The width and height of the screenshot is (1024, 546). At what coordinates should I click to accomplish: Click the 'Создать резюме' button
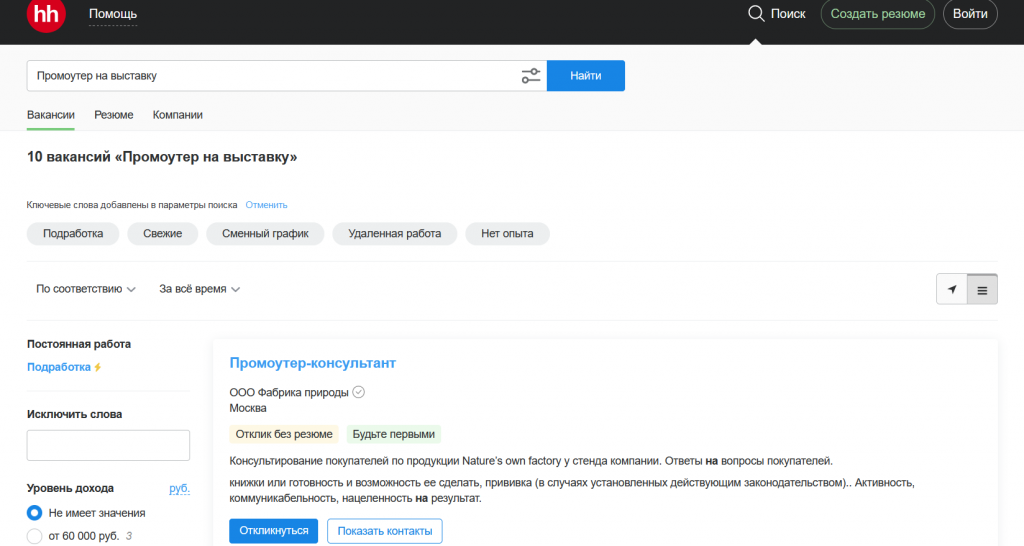click(878, 14)
